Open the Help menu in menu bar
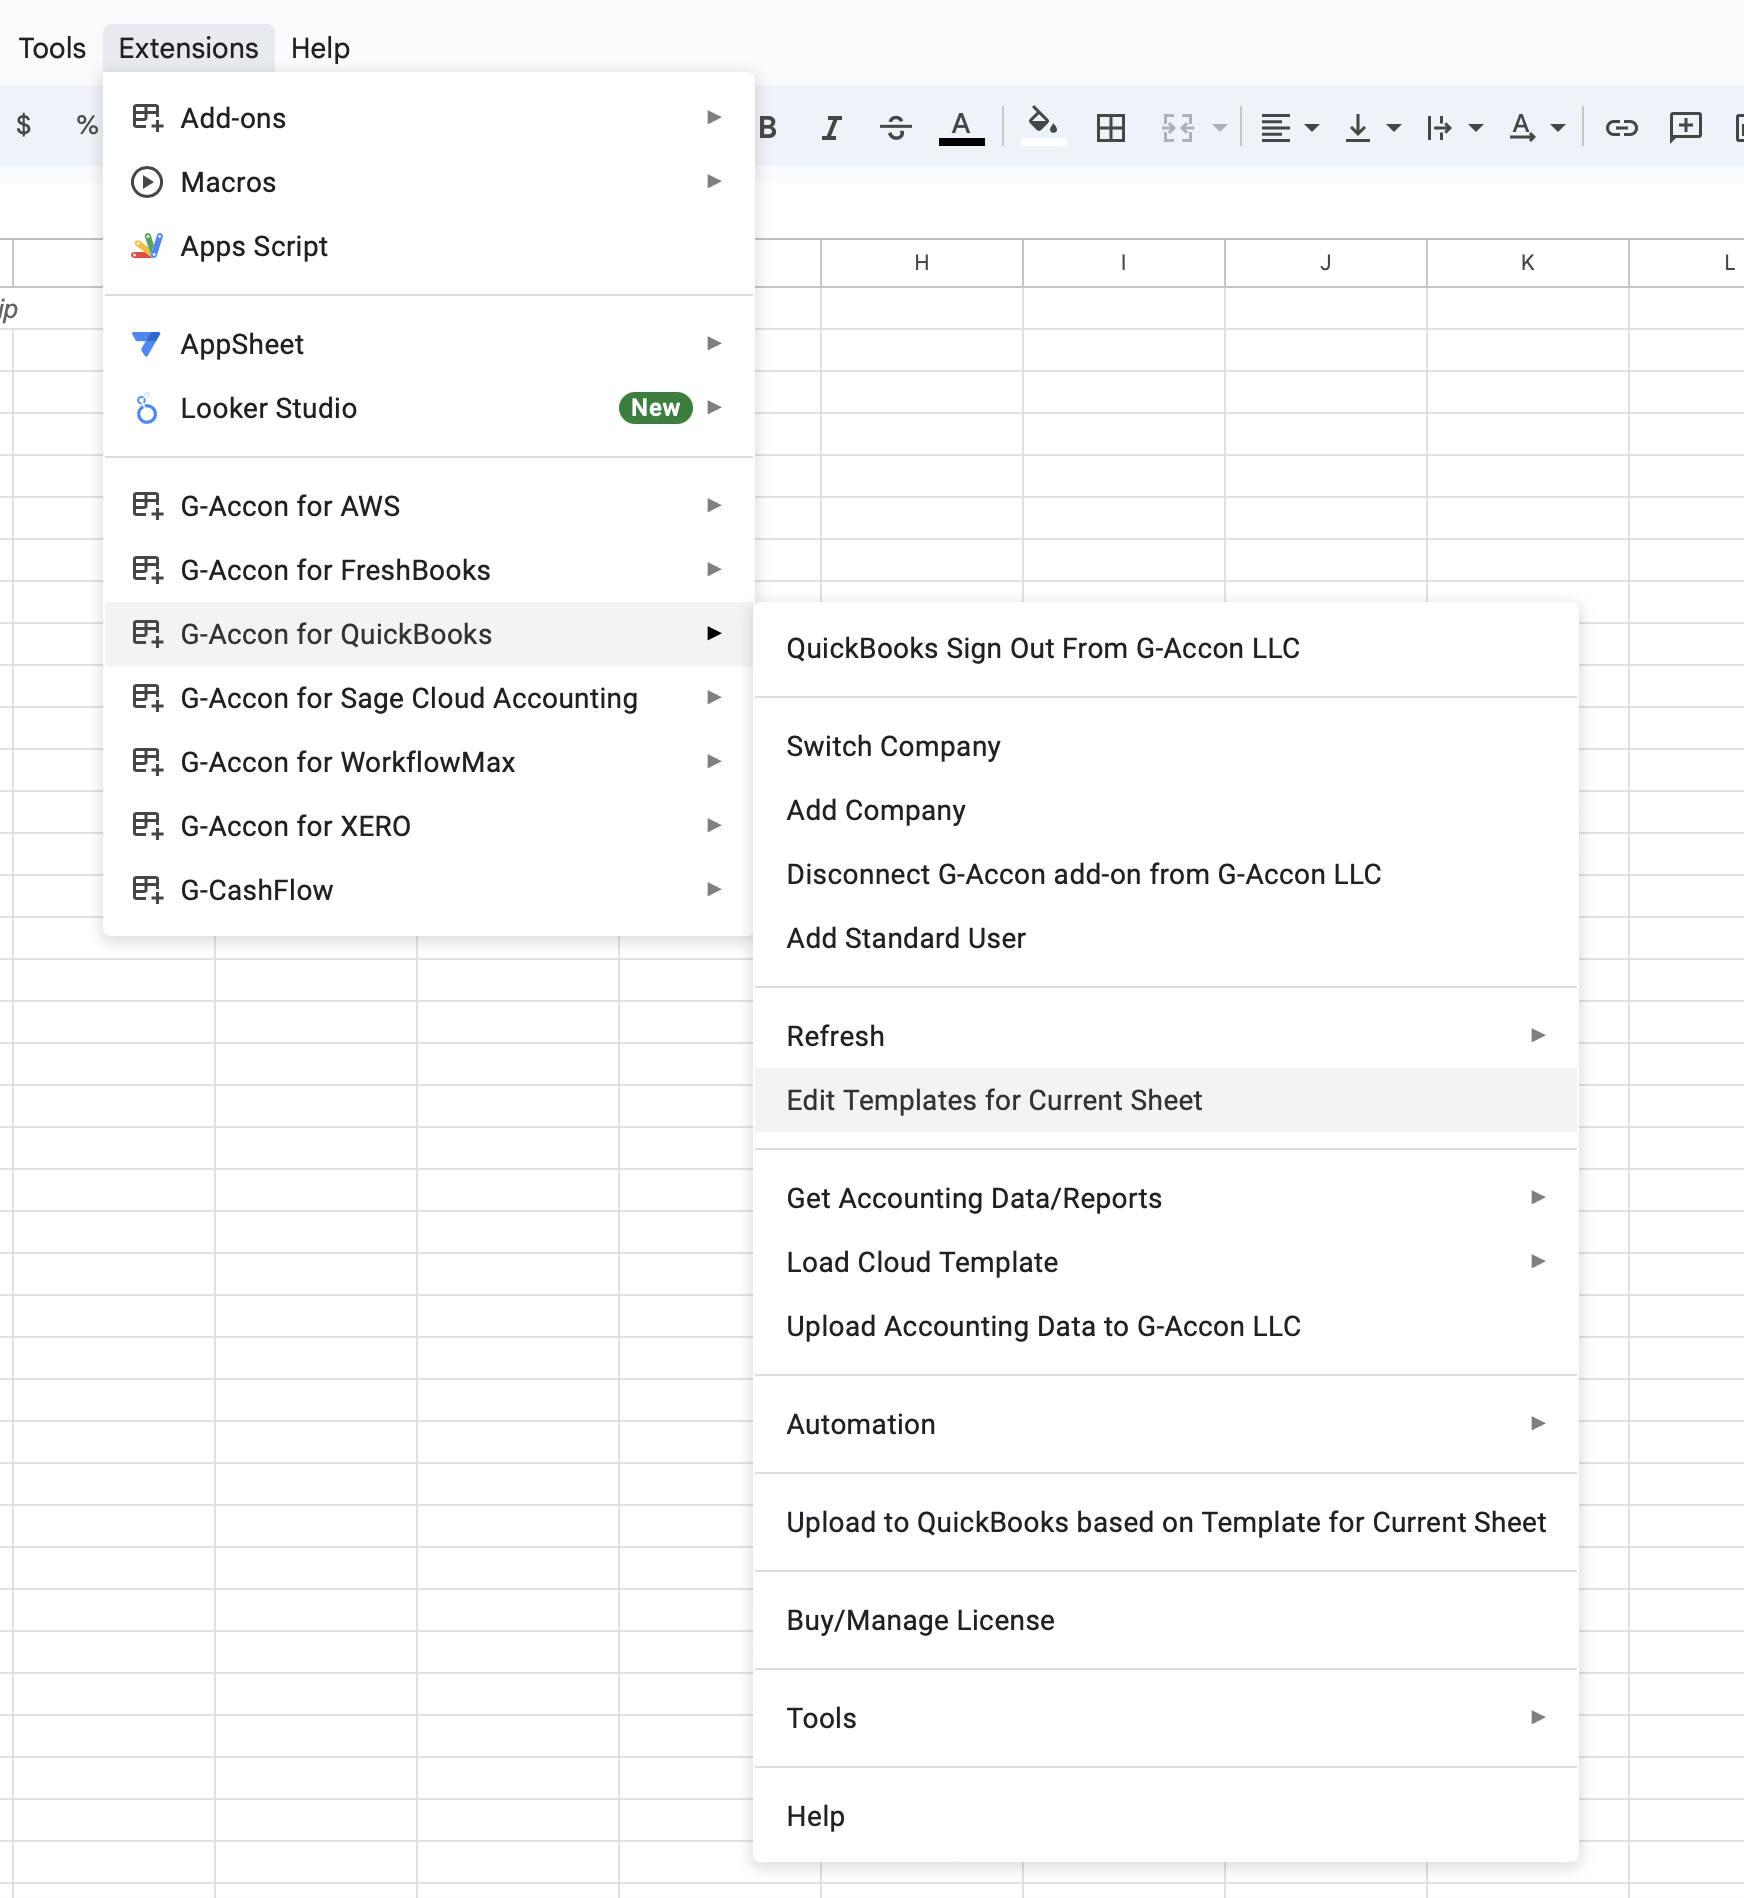 pos(320,48)
